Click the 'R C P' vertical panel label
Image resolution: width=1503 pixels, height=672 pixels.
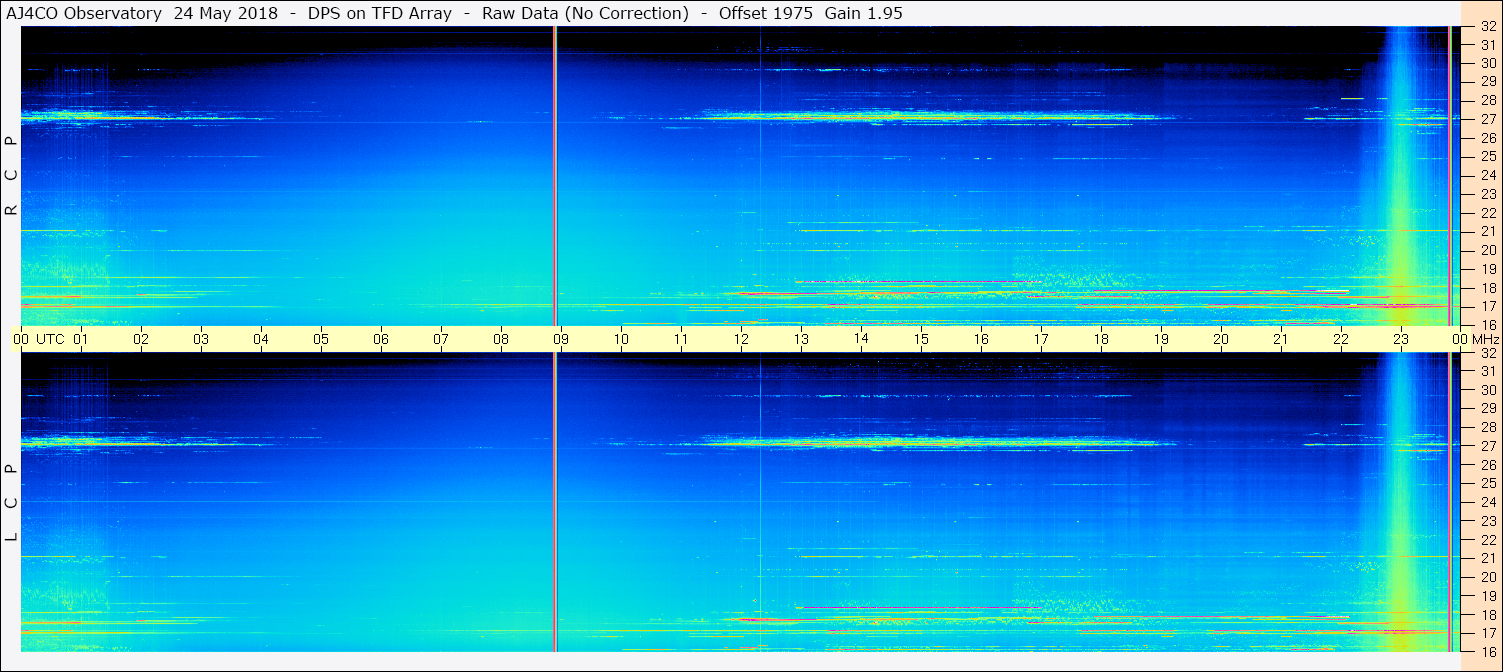pos(11,176)
